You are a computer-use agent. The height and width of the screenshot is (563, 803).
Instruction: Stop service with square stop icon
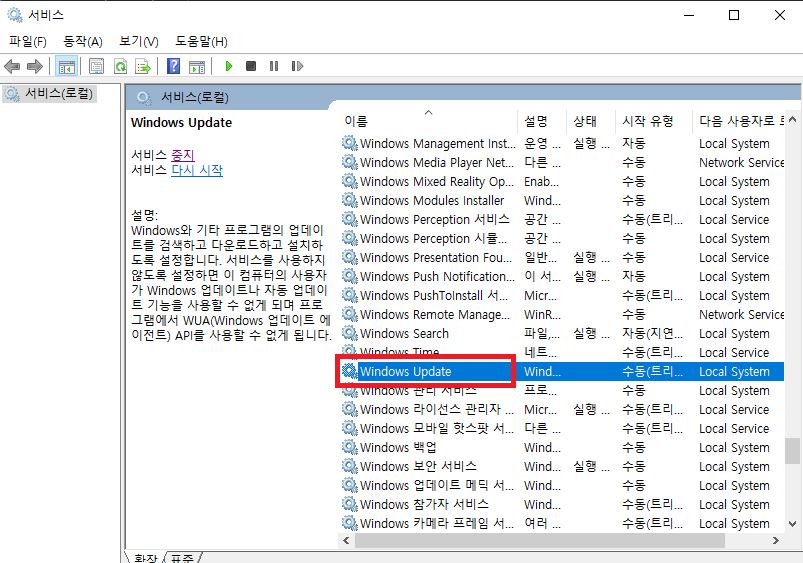(x=251, y=66)
